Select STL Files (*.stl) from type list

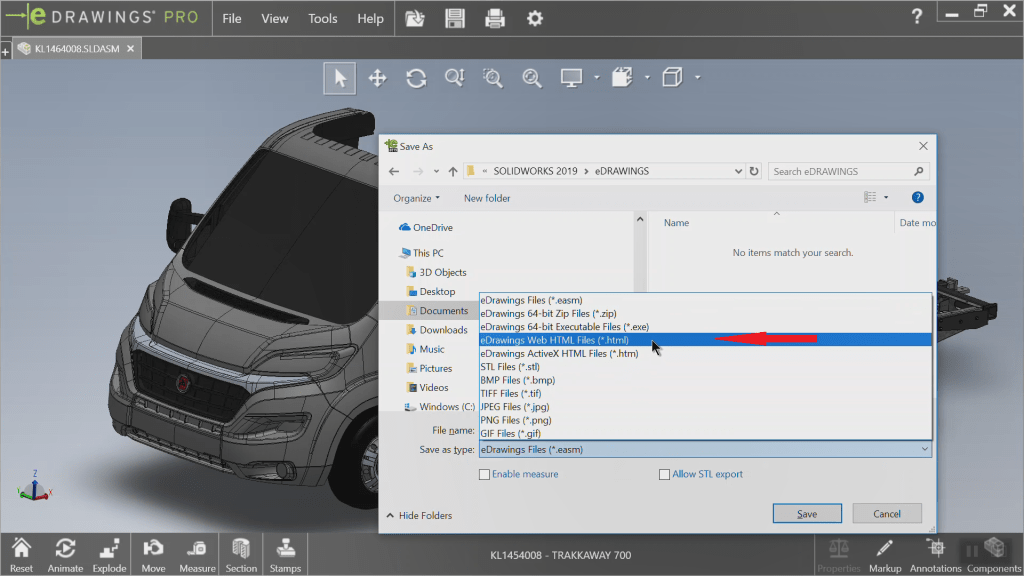(510, 367)
